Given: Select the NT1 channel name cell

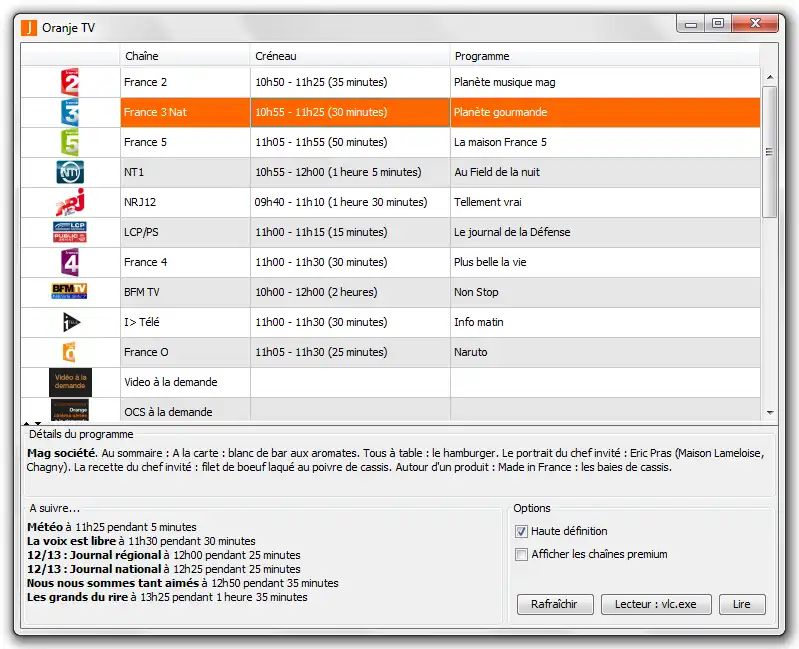Looking at the screenshot, I should coord(185,172).
